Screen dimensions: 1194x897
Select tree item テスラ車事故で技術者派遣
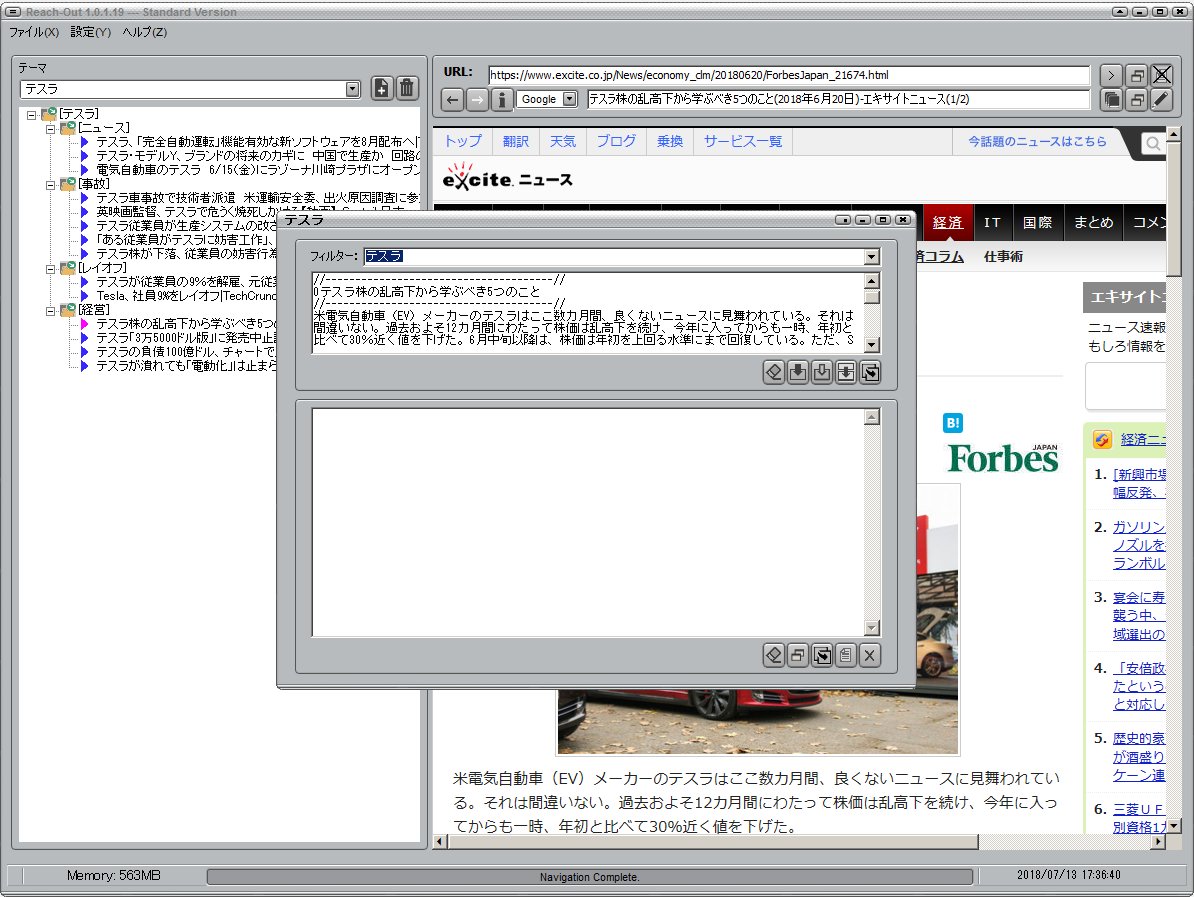coord(257,198)
